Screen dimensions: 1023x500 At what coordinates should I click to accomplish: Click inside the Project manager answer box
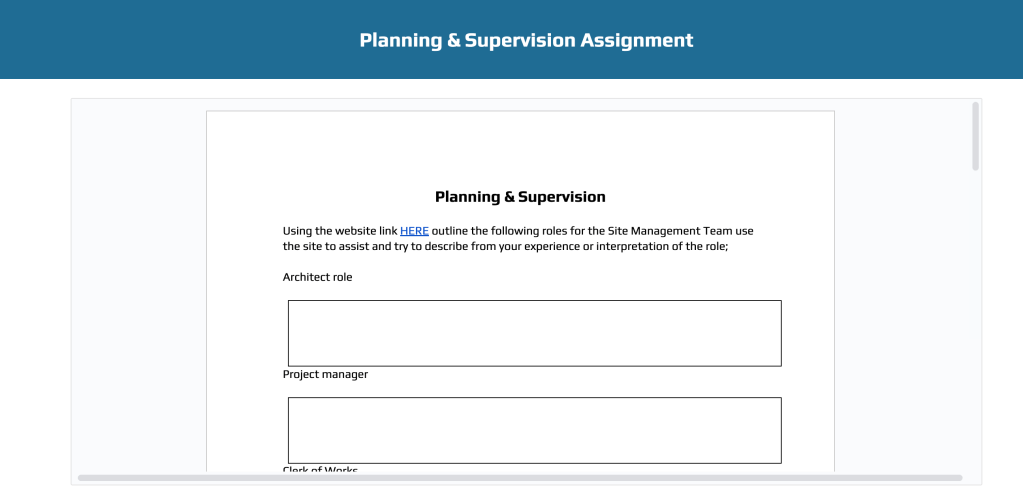tap(534, 430)
